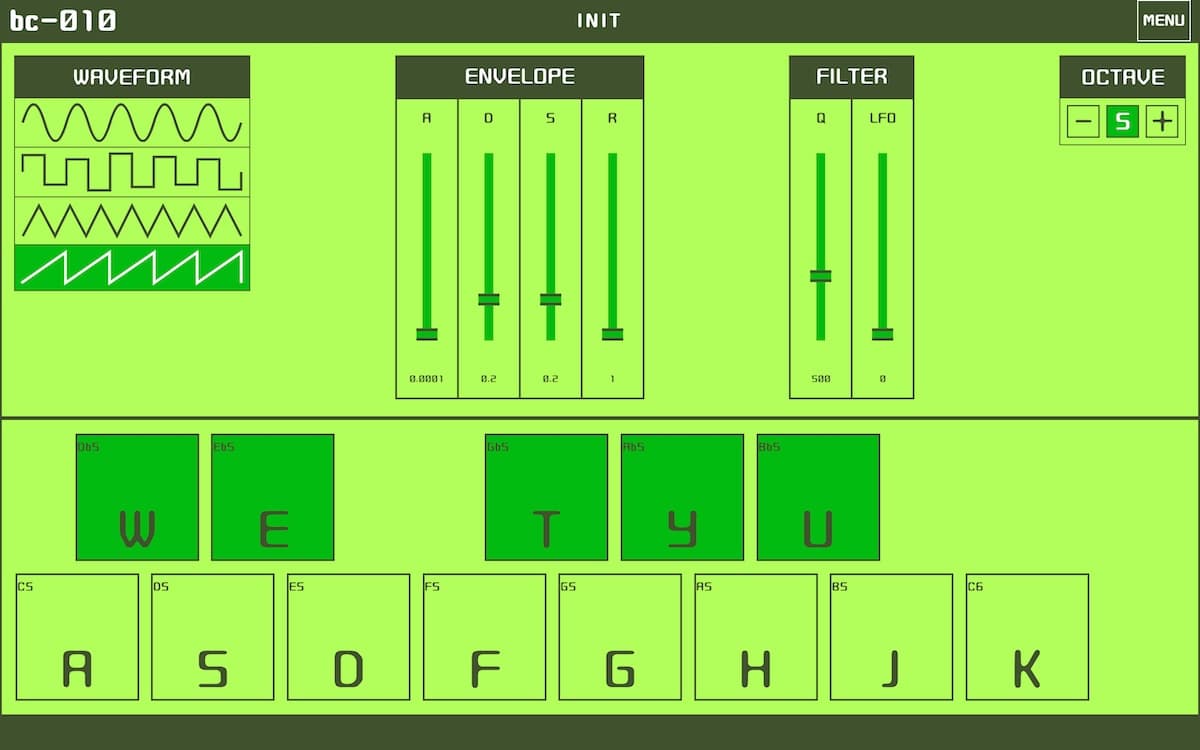Image resolution: width=1200 pixels, height=750 pixels.
Task: Trigger the C6 key labeled K
Action: (x=1027, y=637)
